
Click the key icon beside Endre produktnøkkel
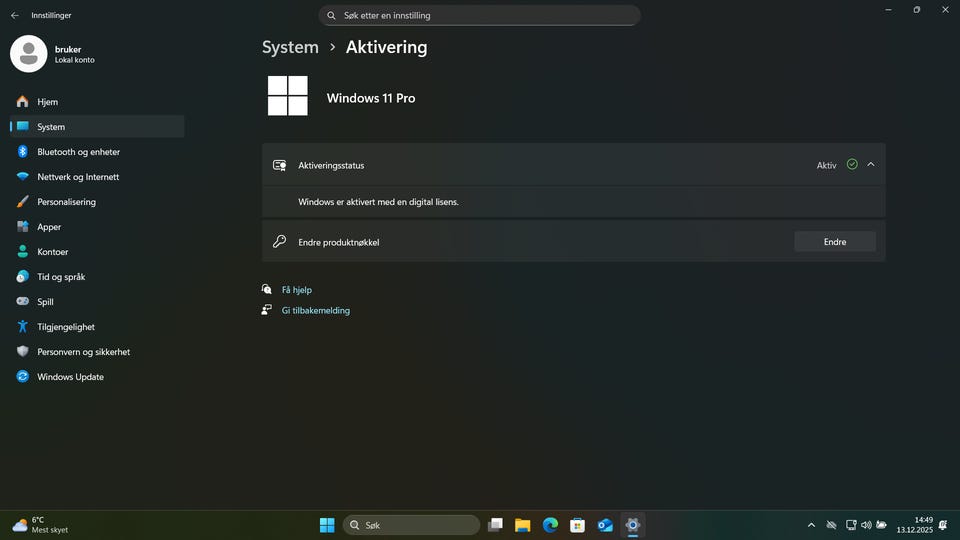(280, 242)
